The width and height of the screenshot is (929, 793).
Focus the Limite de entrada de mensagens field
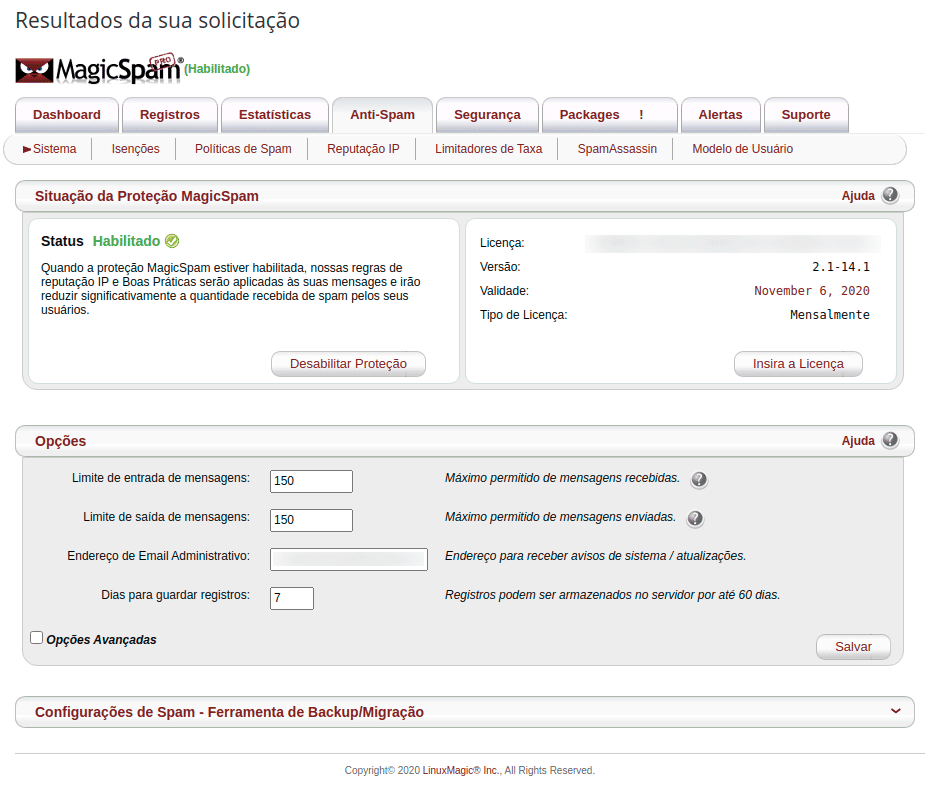click(x=311, y=481)
